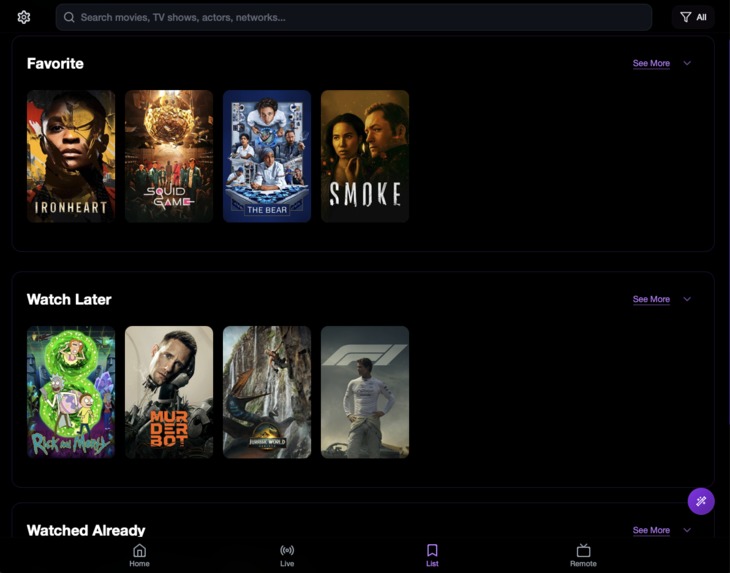This screenshot has height=573, width=730.
Task: Open The Bear poster
Action: point(267,156)
